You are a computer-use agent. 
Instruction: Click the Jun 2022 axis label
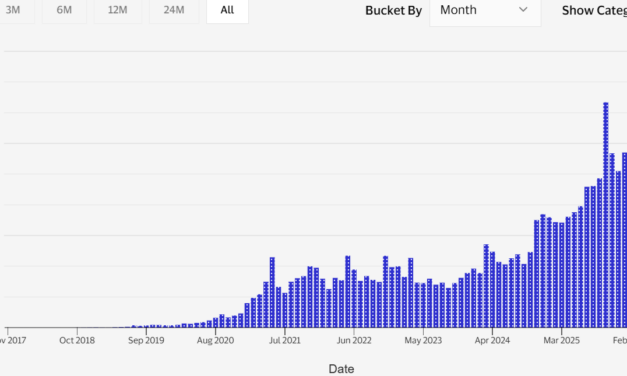354,340
